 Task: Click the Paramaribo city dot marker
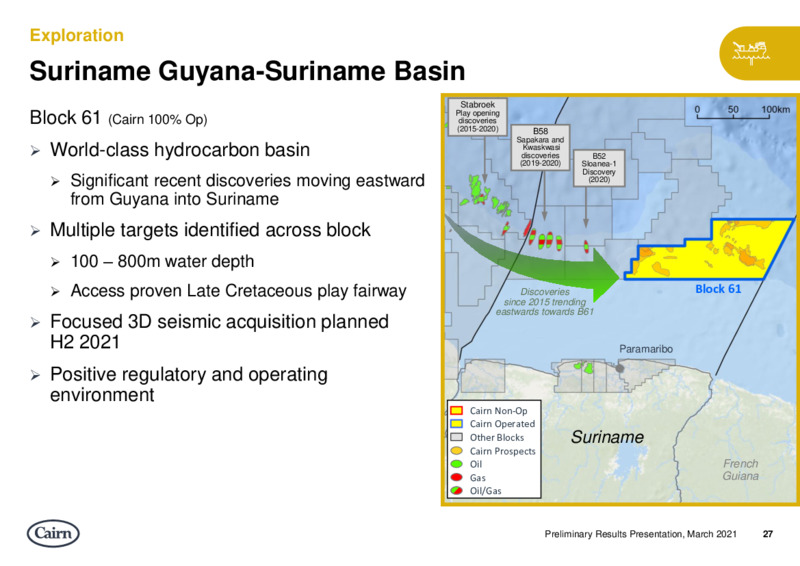[620, 368]
